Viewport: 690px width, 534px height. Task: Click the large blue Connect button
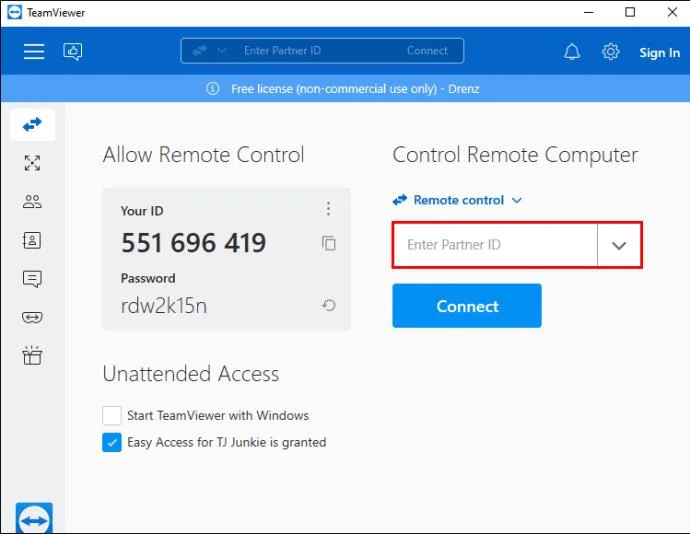click(x=467, y=306)
